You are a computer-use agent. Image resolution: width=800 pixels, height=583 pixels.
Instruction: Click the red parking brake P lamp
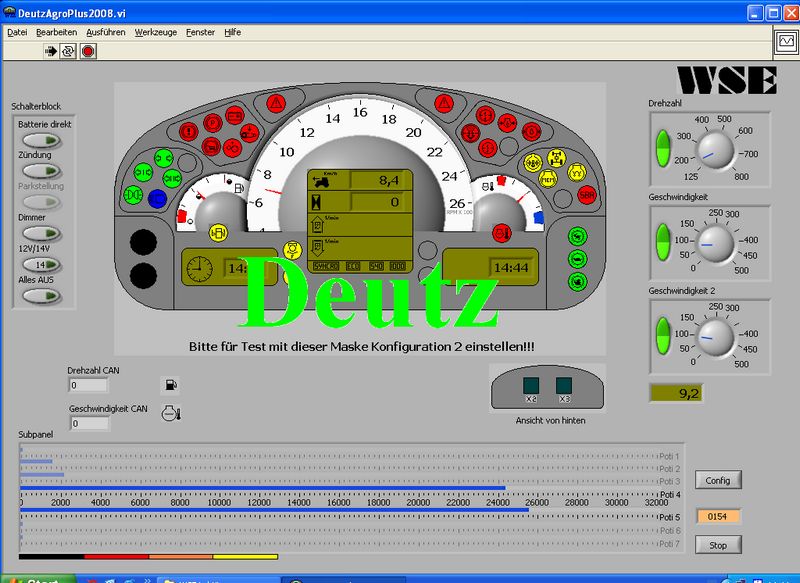(213, 122)
